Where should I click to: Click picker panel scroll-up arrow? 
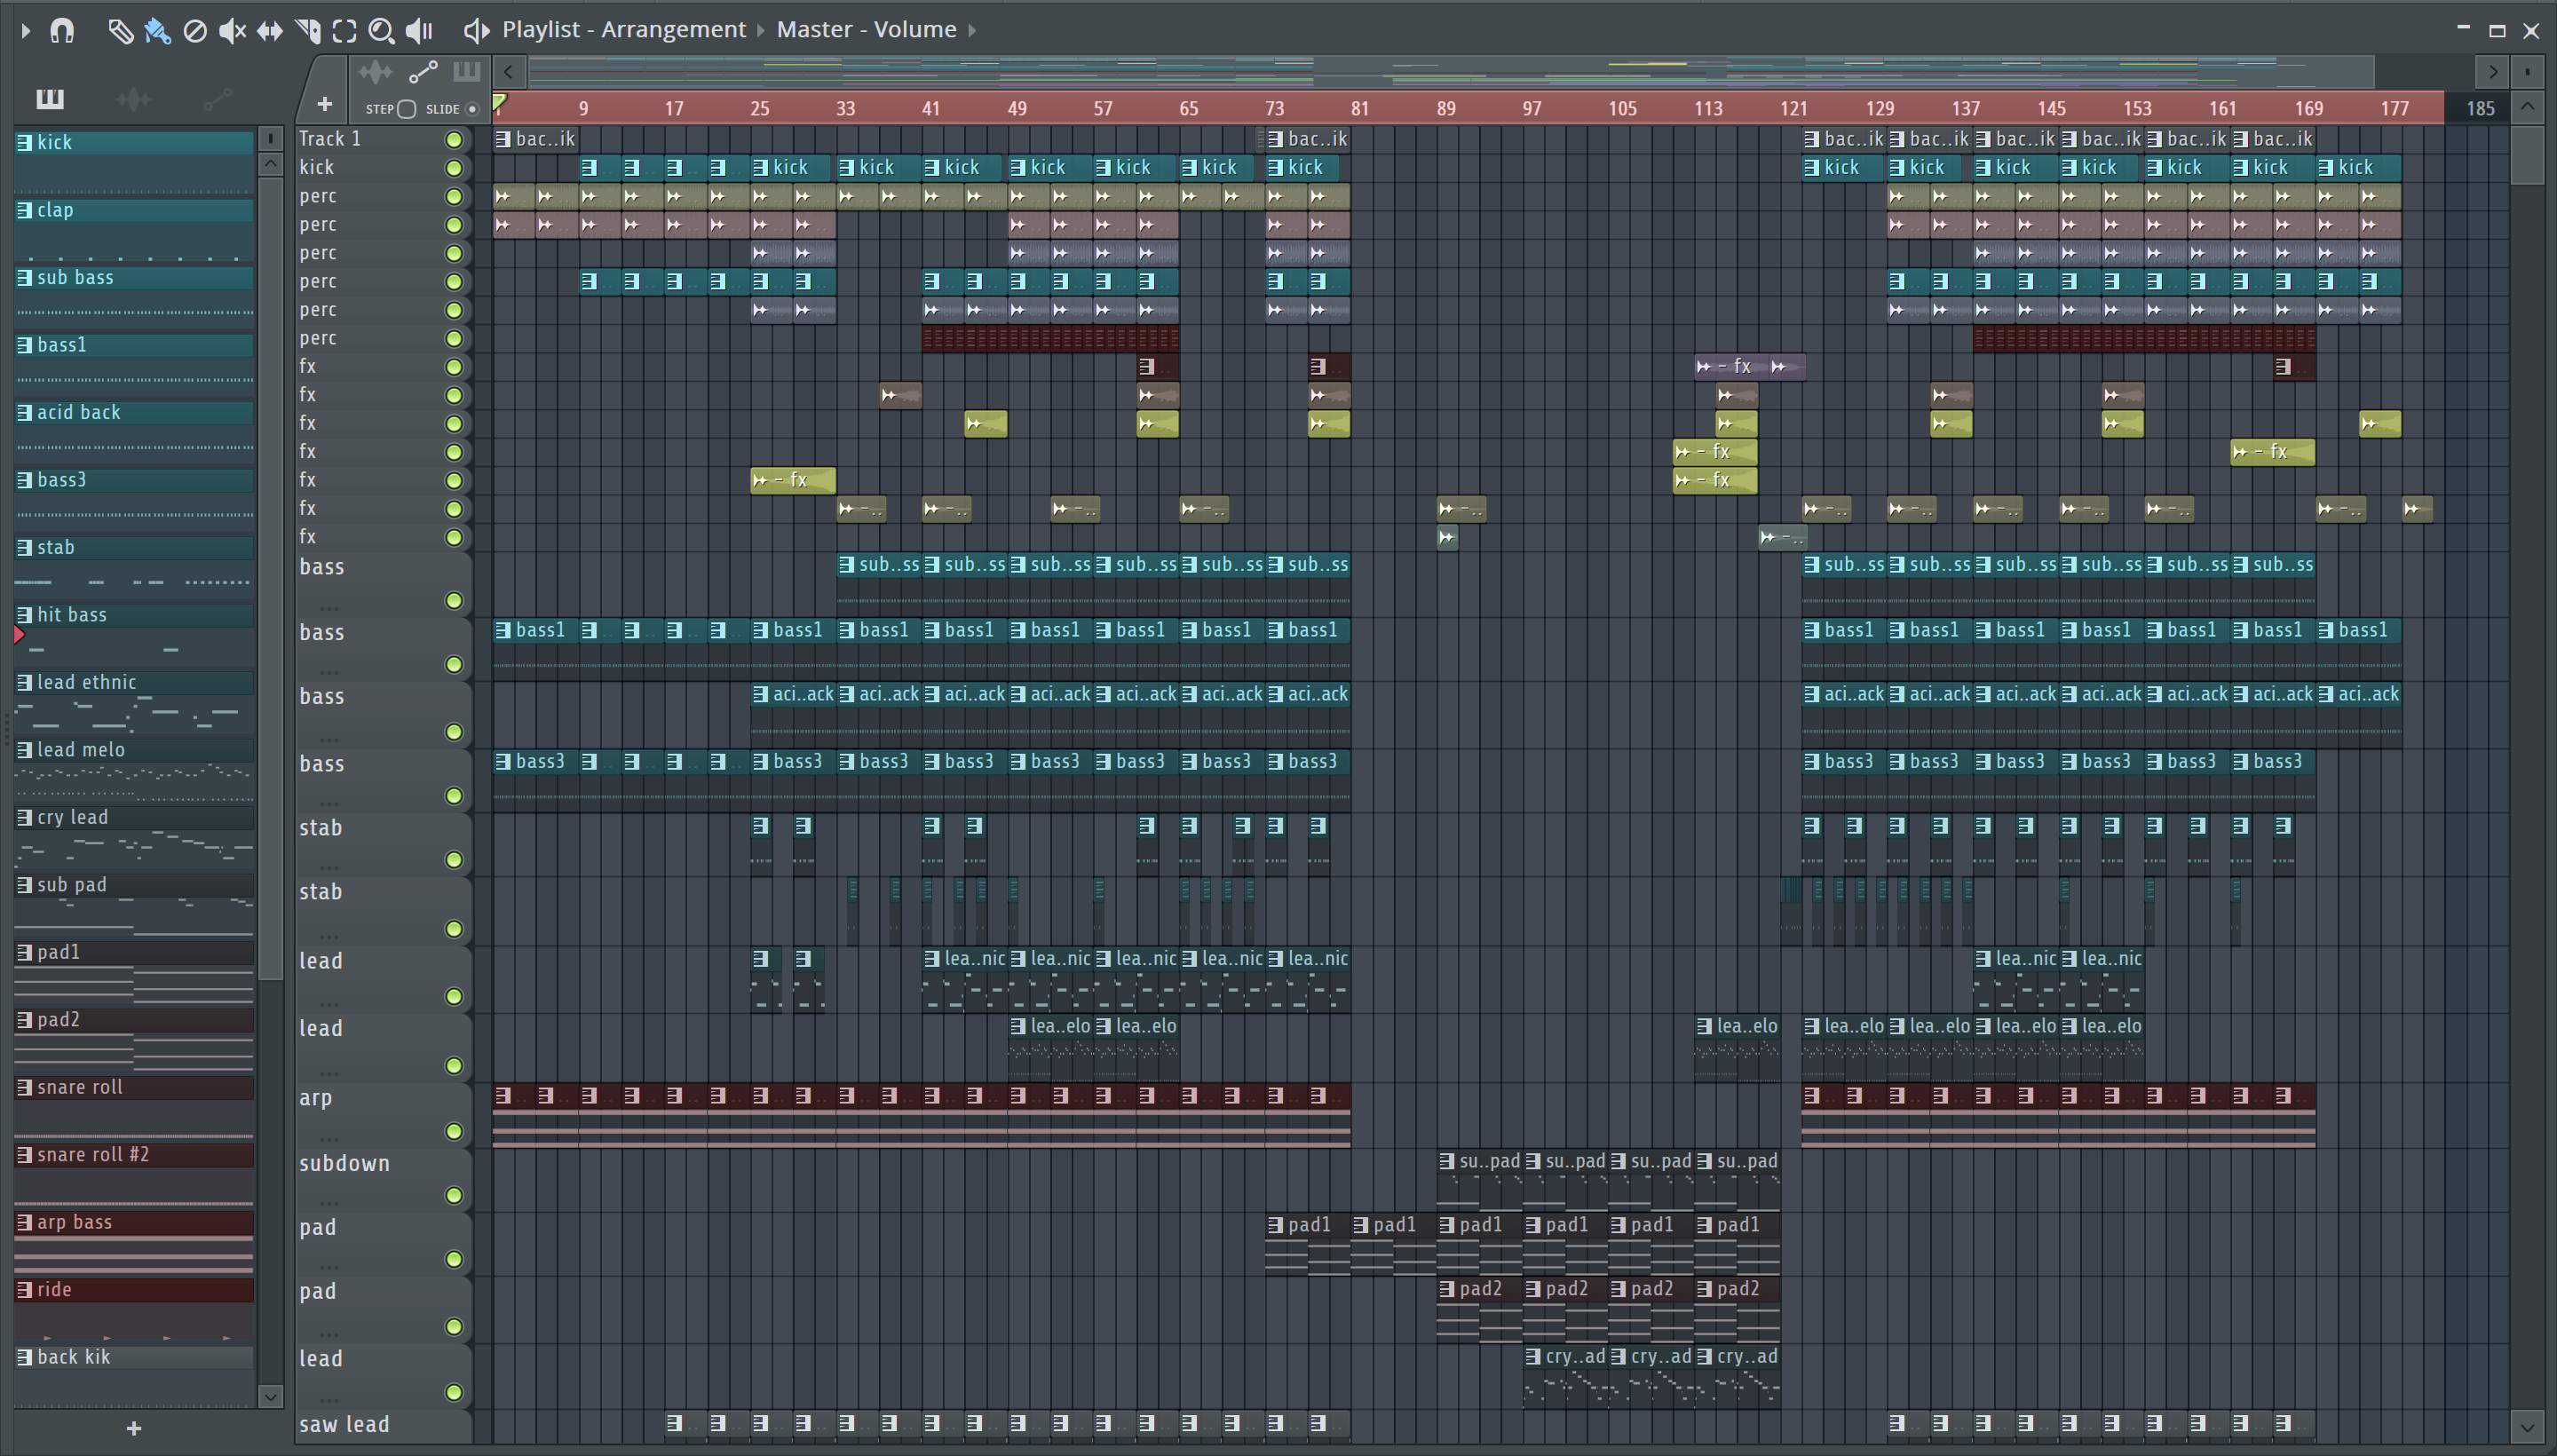click(270, 164)
